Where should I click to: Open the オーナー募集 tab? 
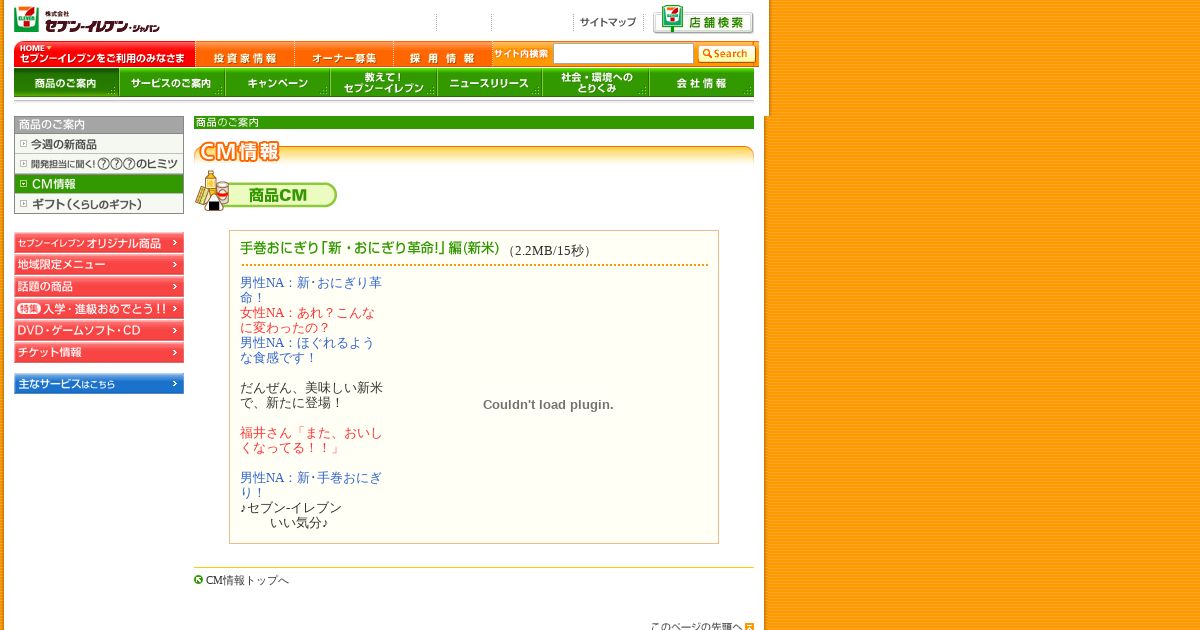click(344, 54)
